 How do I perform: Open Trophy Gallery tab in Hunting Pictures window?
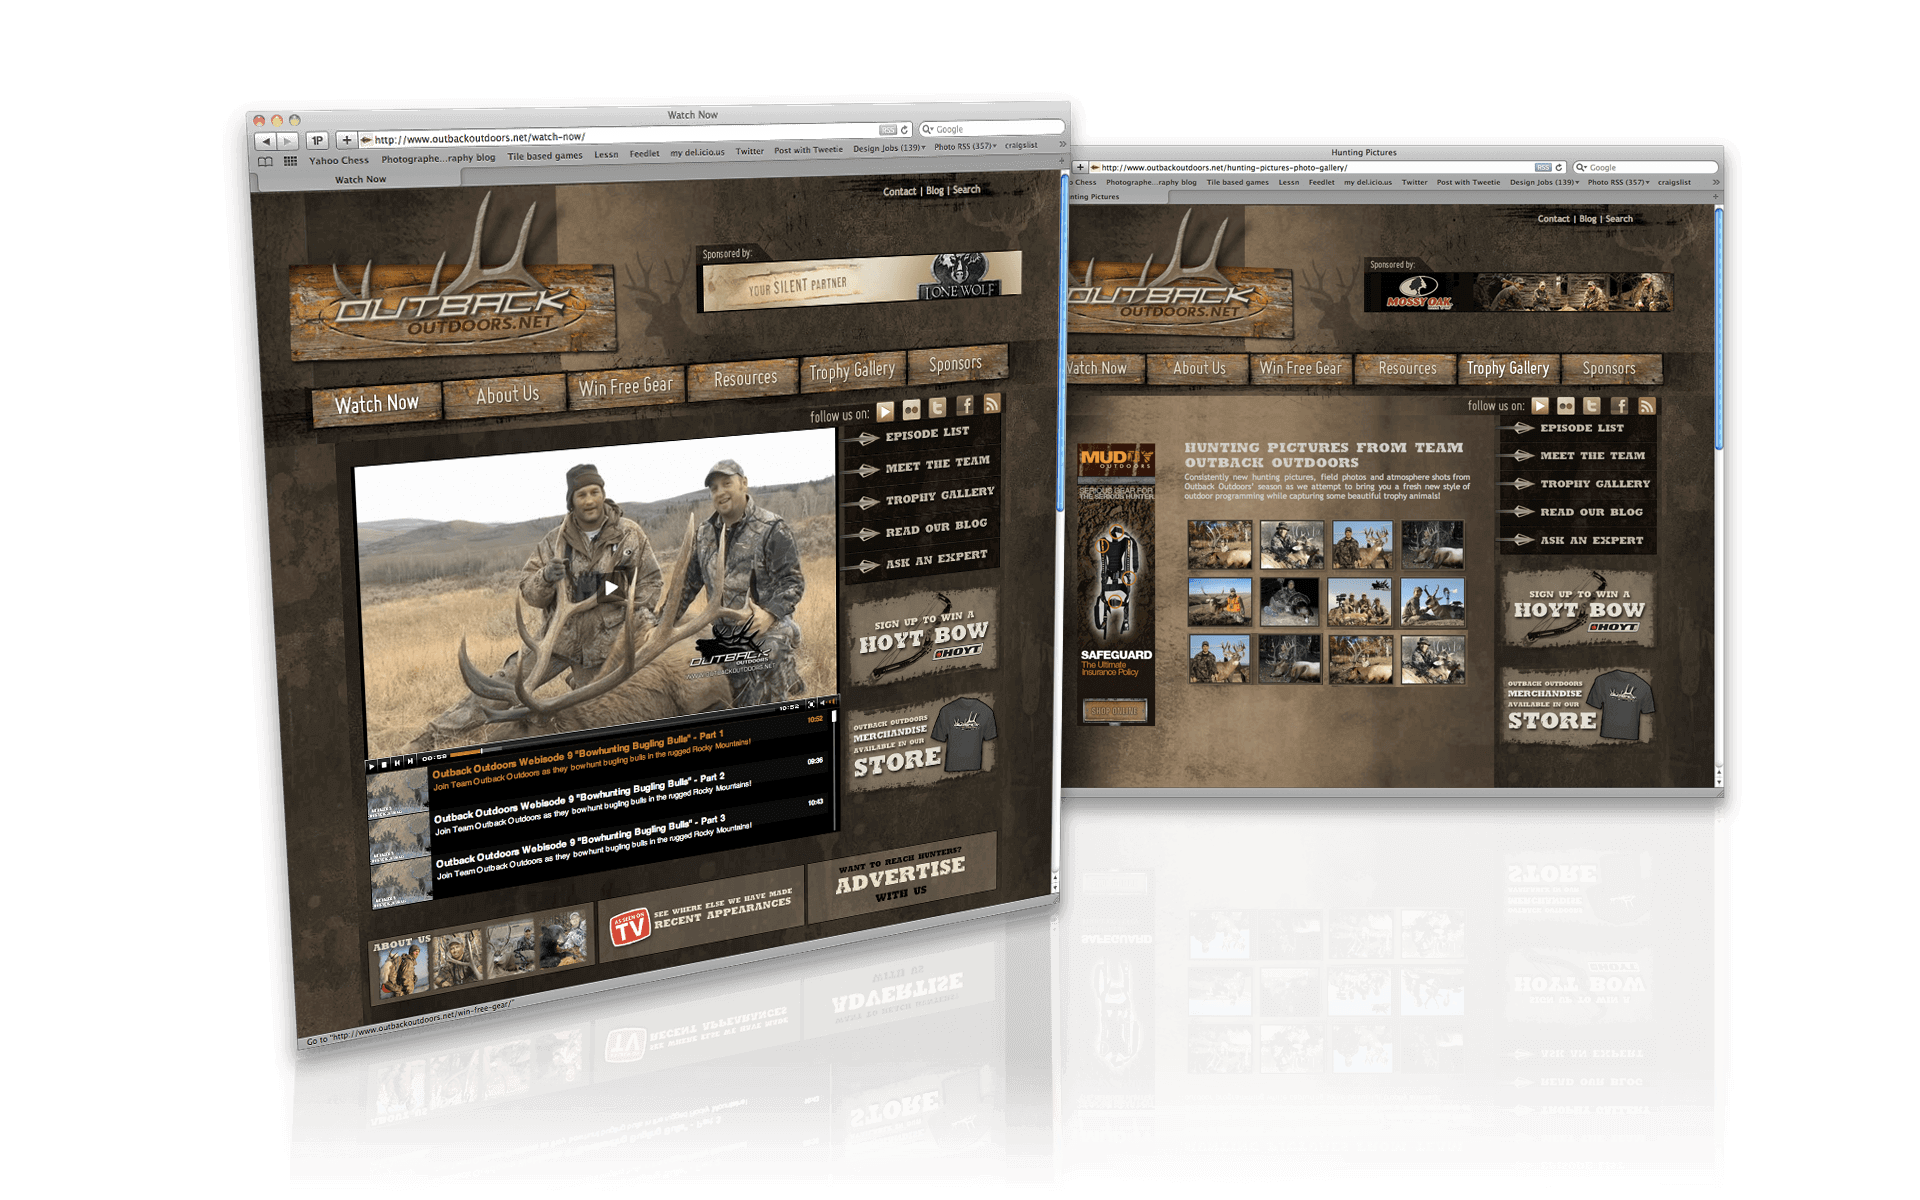1508,368
